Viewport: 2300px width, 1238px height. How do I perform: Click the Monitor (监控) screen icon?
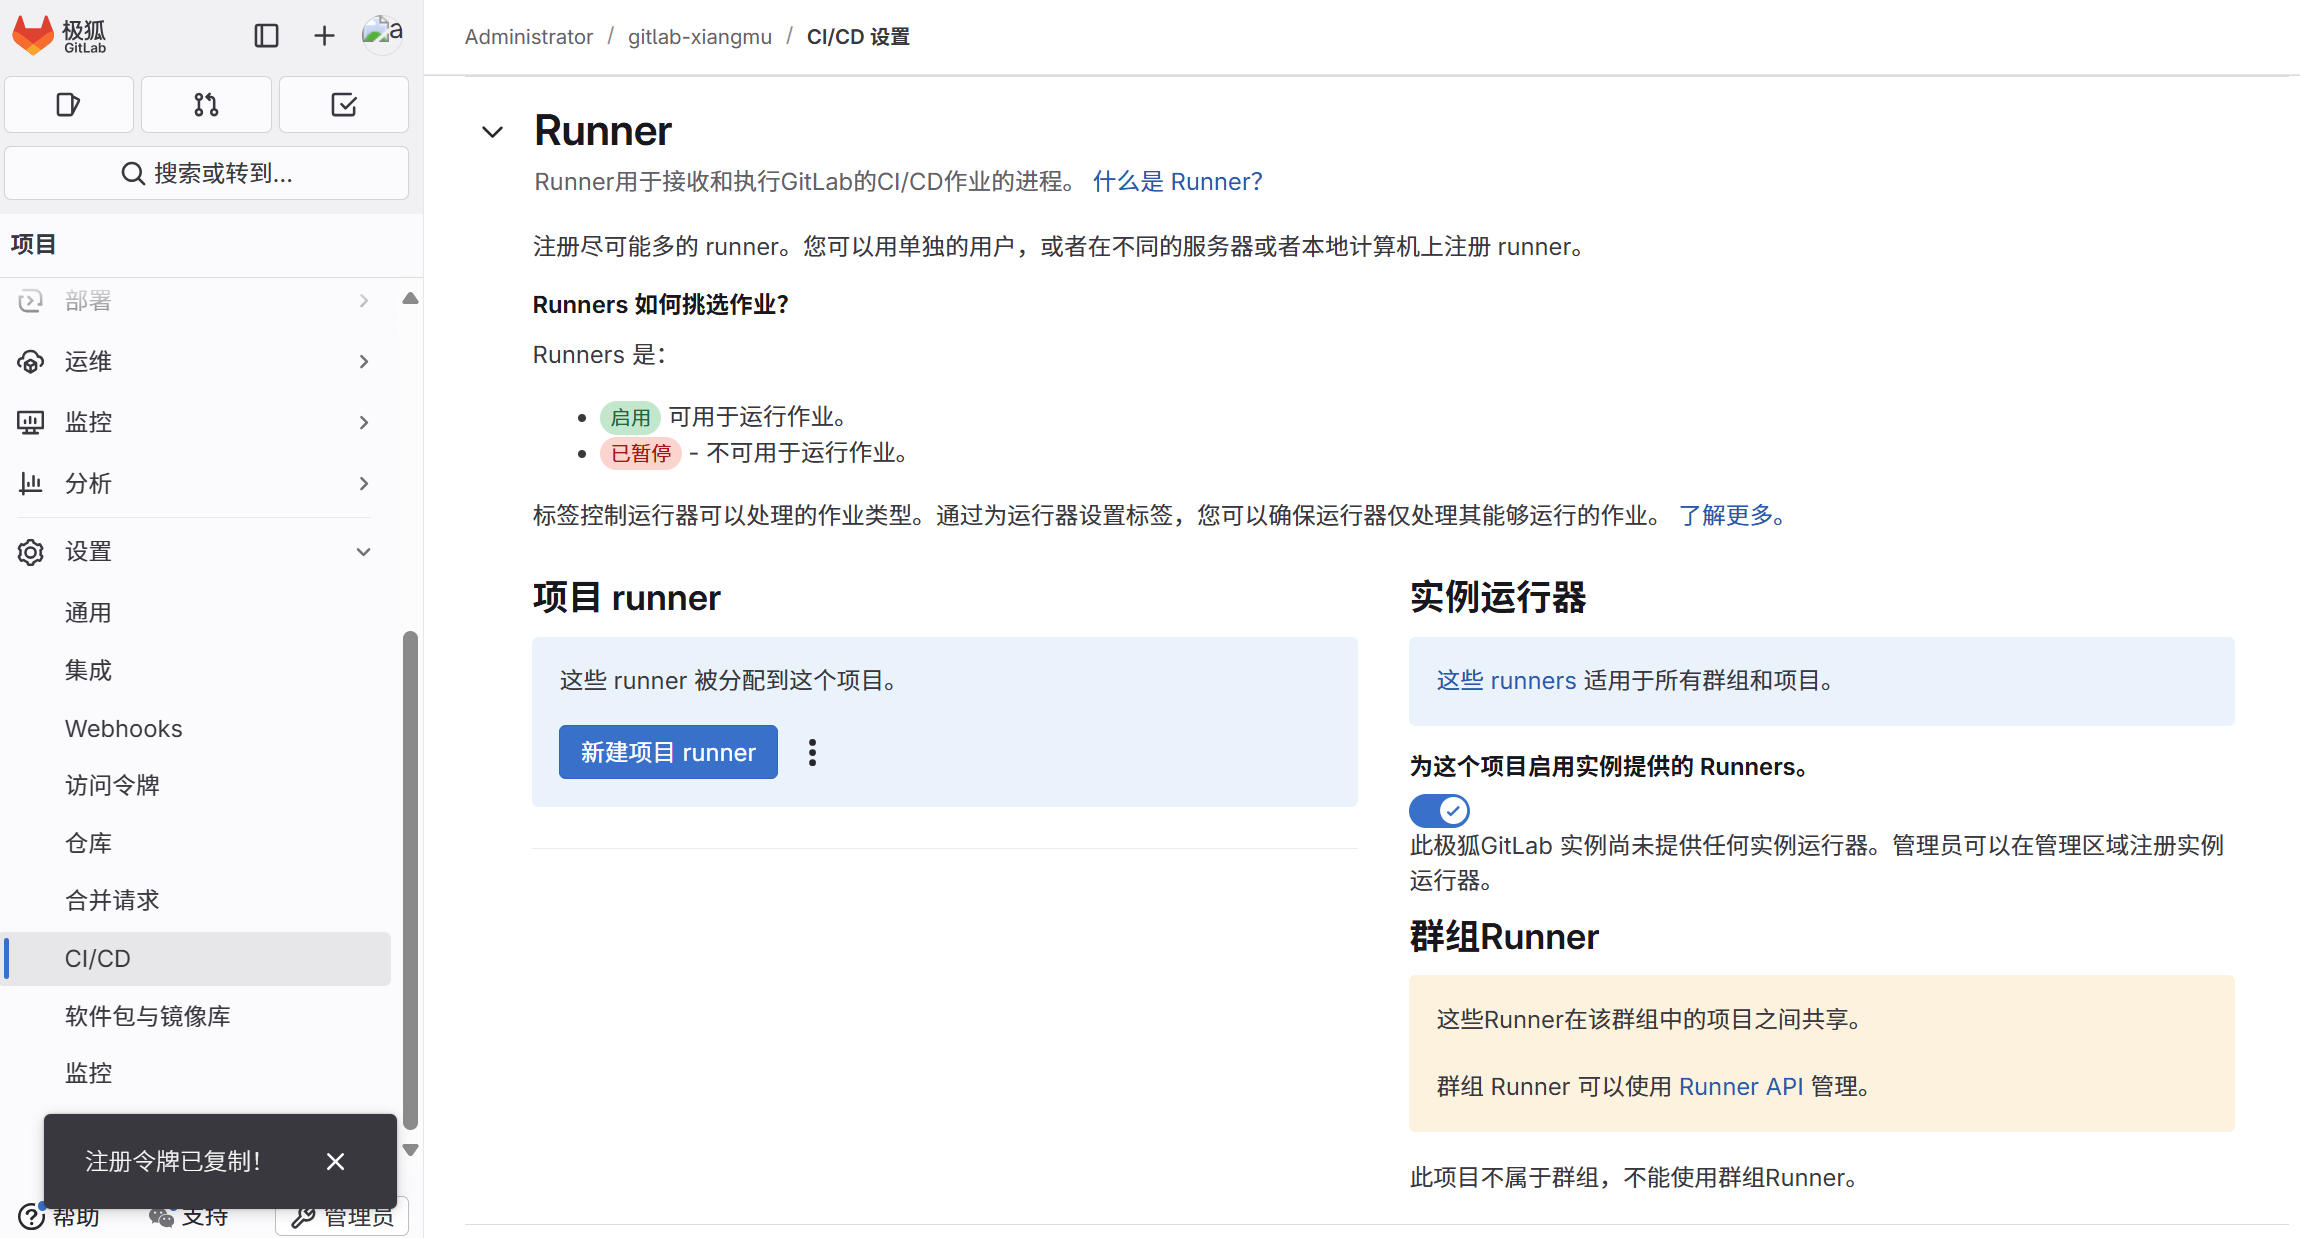(x=31, y=422)
